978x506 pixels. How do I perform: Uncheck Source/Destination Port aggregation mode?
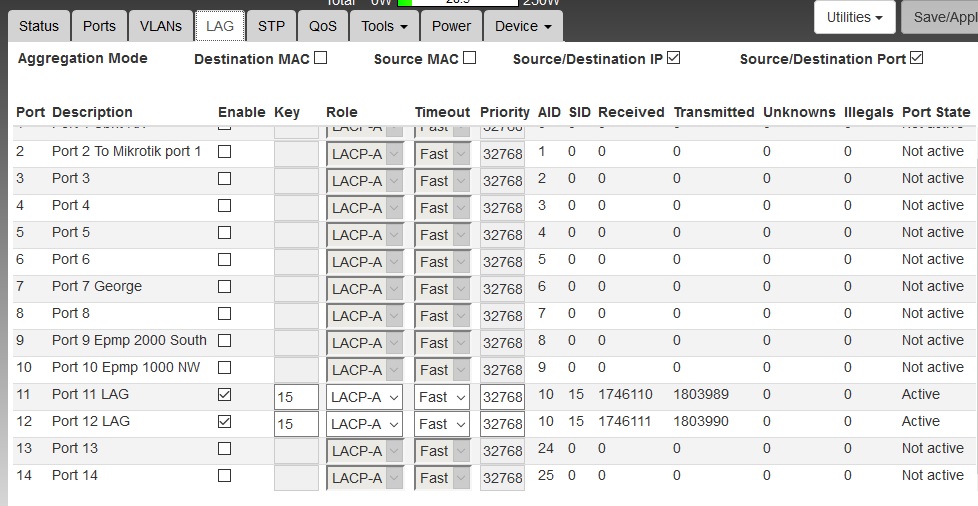(x=917, y=58)
